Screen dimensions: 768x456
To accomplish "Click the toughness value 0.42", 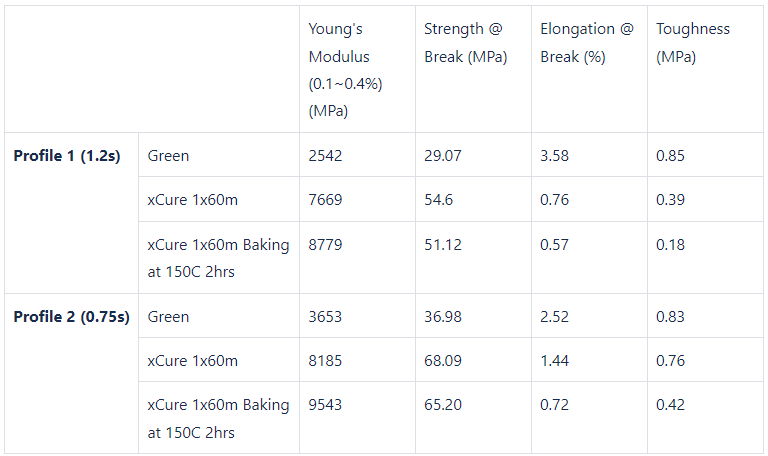I will 670,405.
